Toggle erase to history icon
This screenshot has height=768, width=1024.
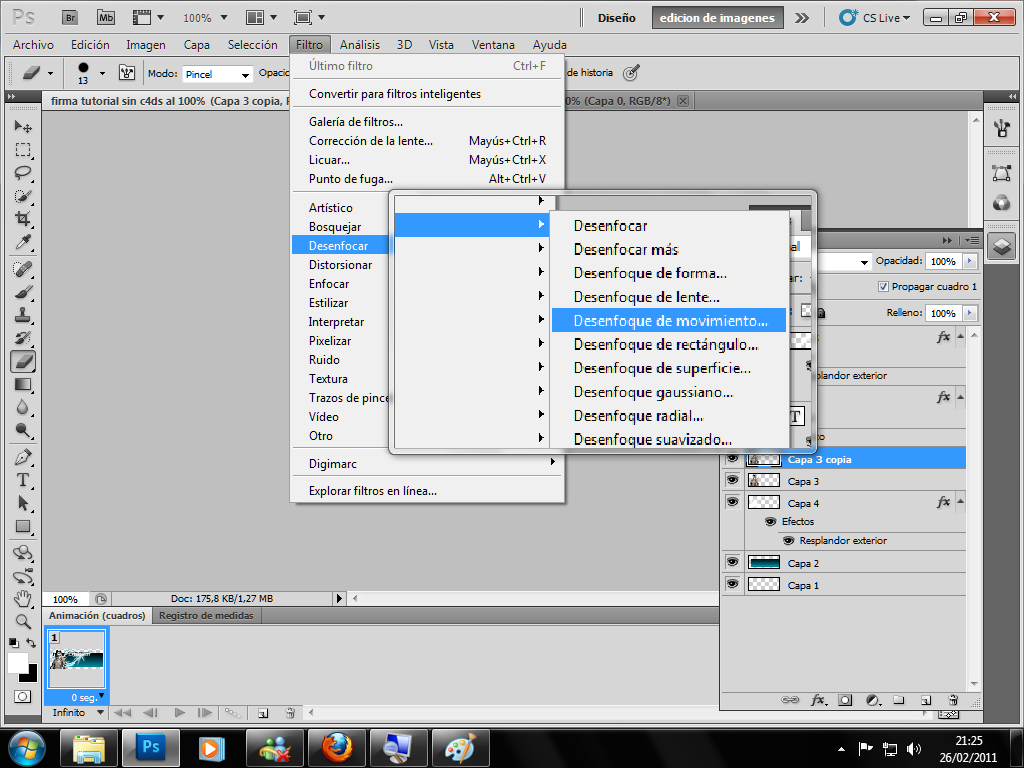[631, 72]
